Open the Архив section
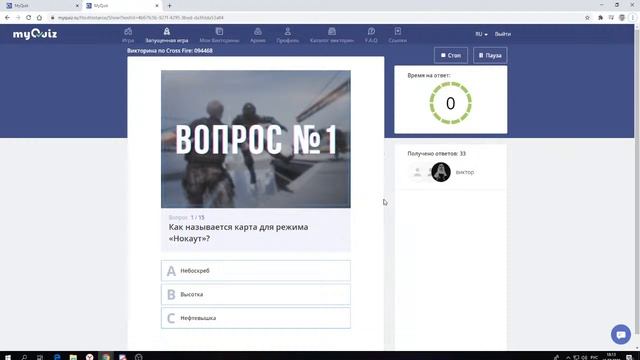The image size is (640, 360). [258, 35]
